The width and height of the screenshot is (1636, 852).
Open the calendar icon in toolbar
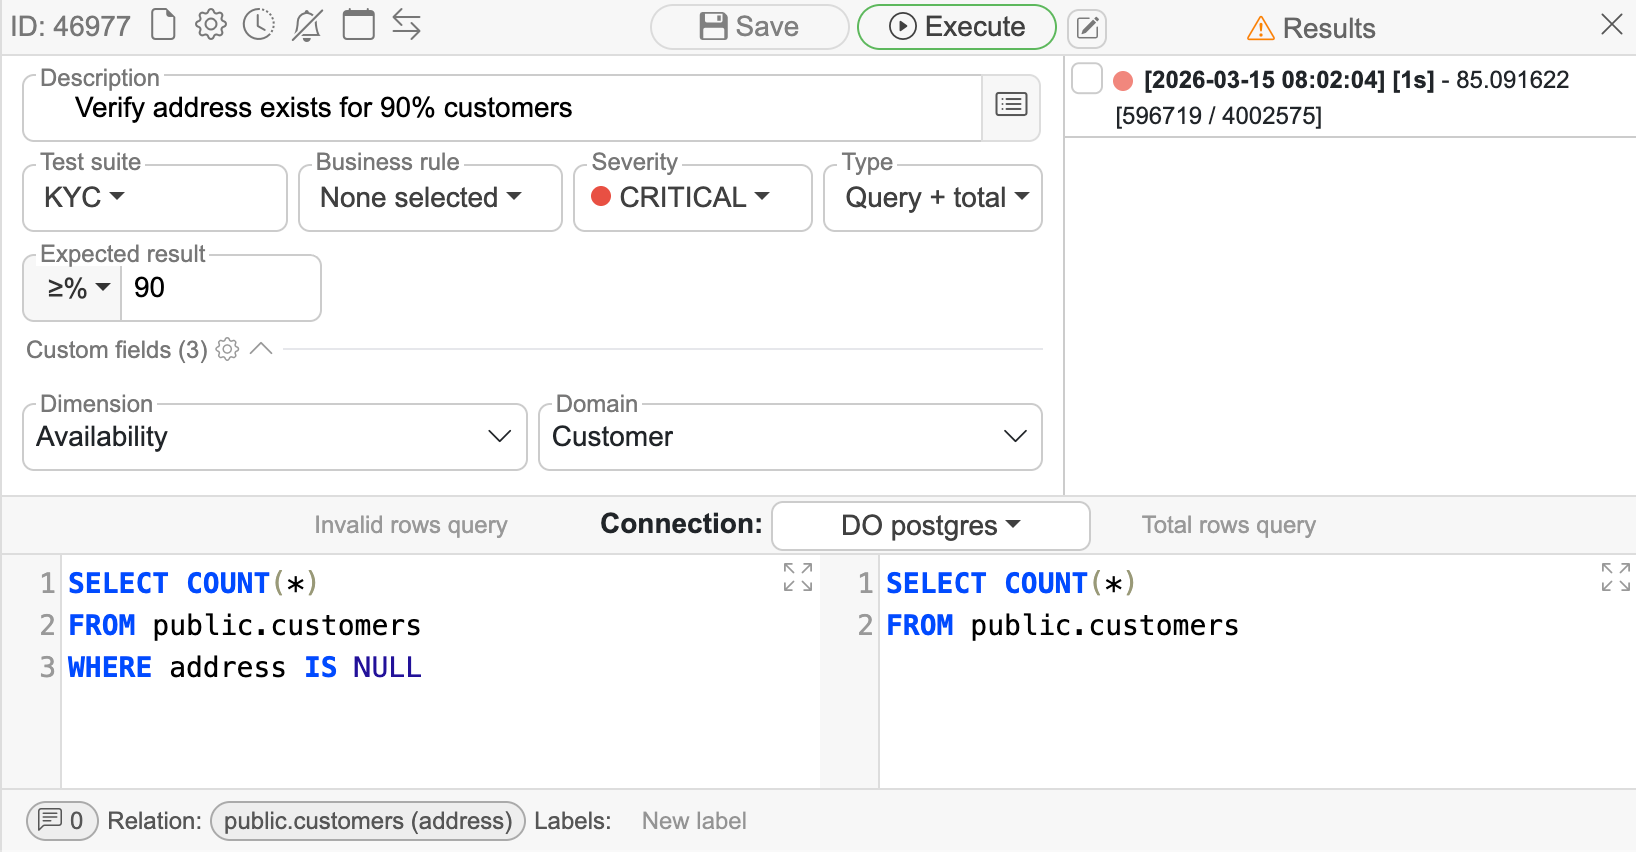pos(358,25)
